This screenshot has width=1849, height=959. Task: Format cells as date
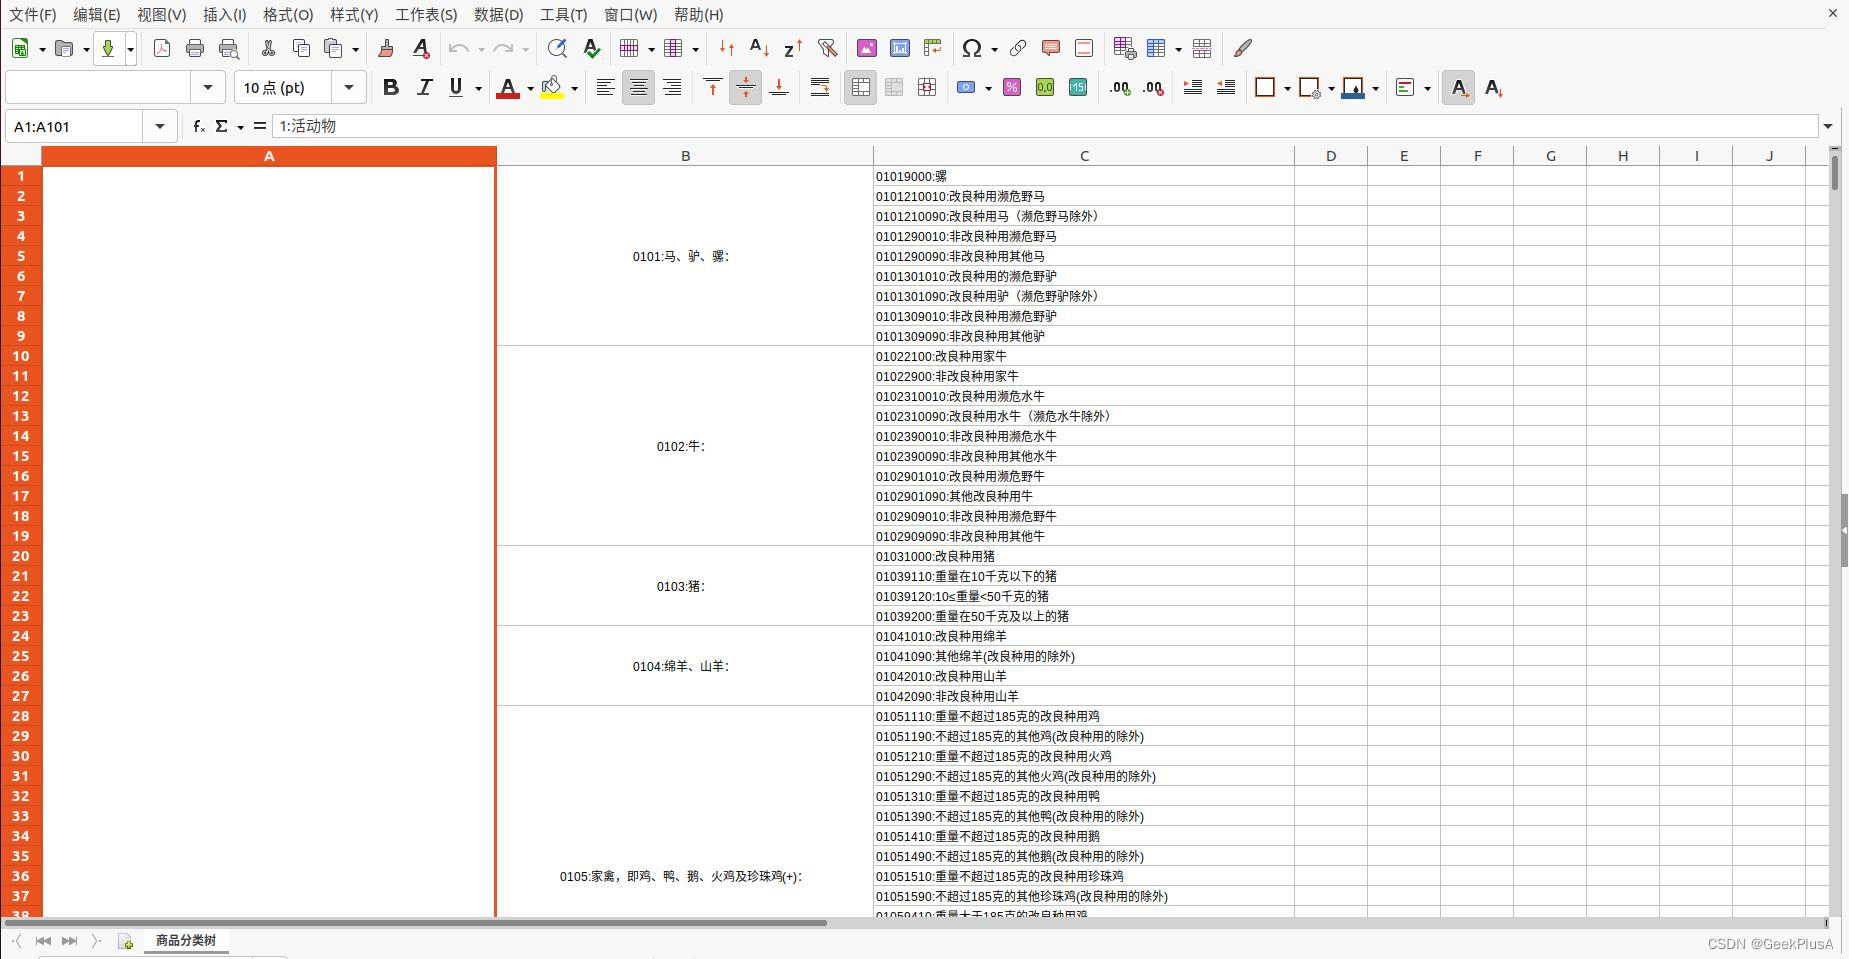pos(1078,88)
